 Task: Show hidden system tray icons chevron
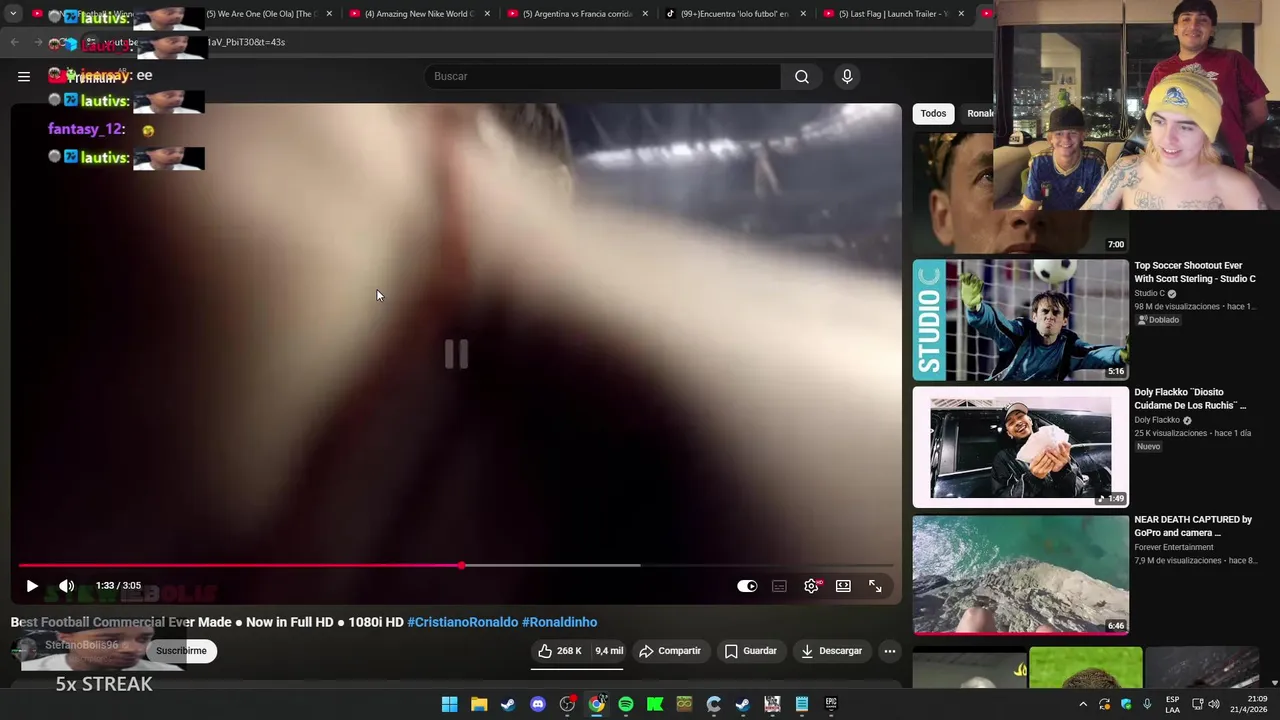(1083, 705)
